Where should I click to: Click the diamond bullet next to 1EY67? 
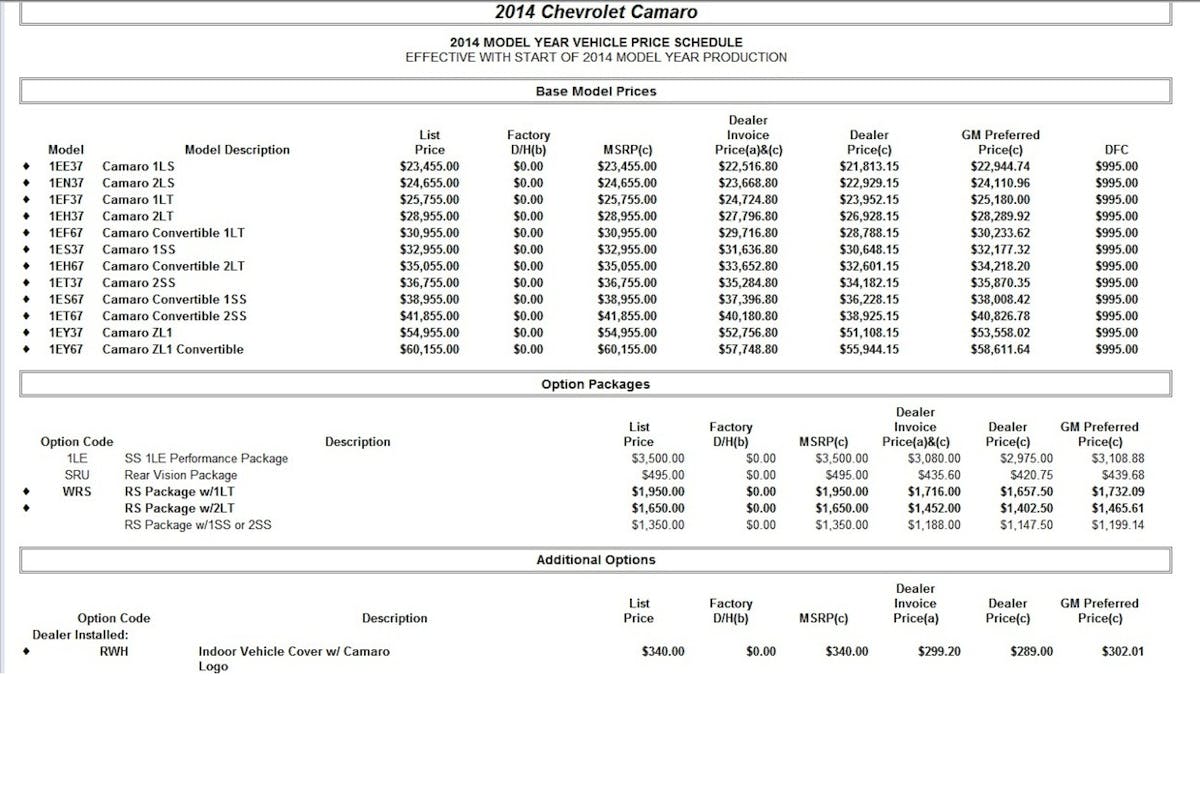click(x=25, y=350)
